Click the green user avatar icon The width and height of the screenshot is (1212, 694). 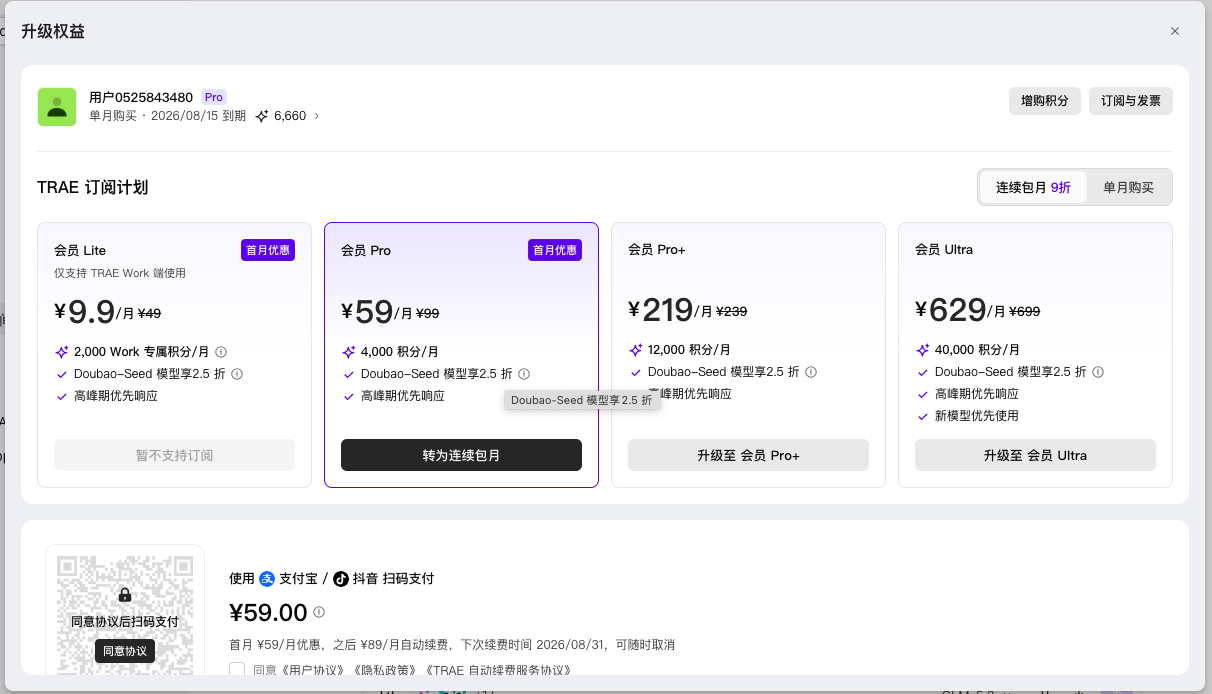[x=57, y=107]
